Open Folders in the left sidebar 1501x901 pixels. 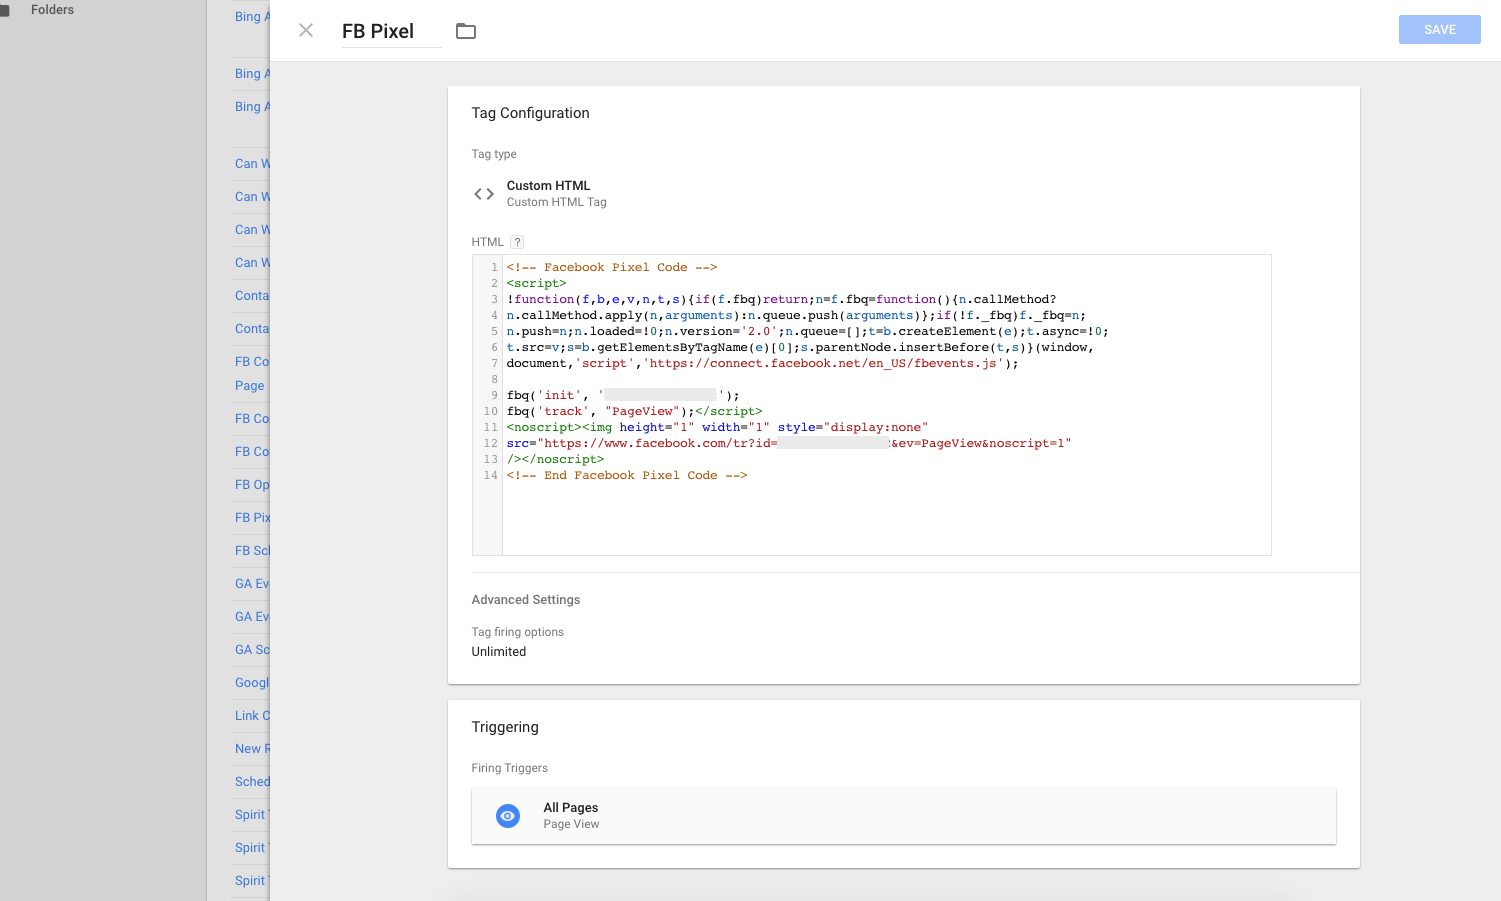tap(52, 10)
